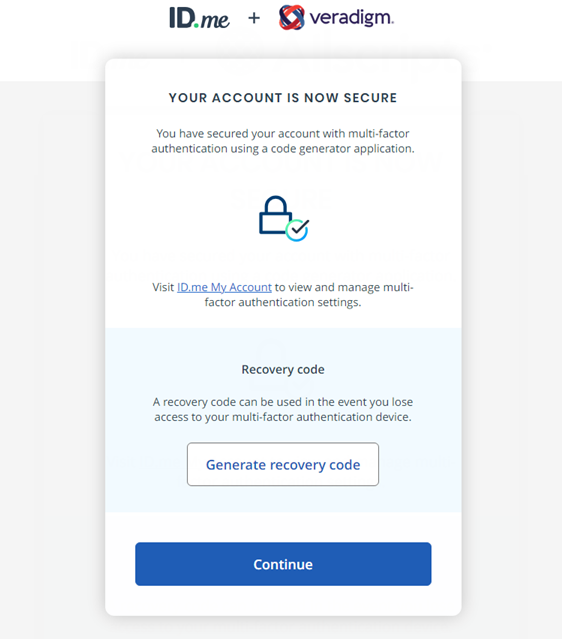
Task: Open the ID.me My Account link
Action: coord(224,287)
